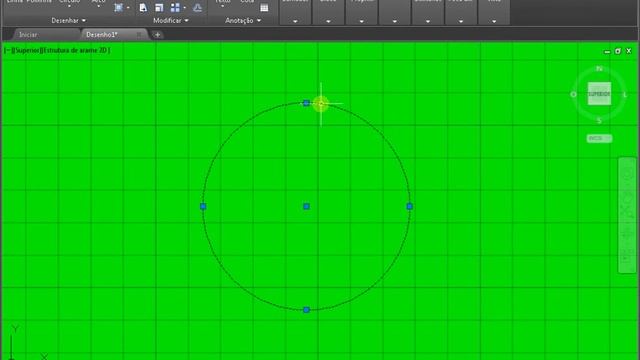Click S compass direction on ViewCube
Image resolution: width=640 pixels, height=360 pixels.
[599, 120]
